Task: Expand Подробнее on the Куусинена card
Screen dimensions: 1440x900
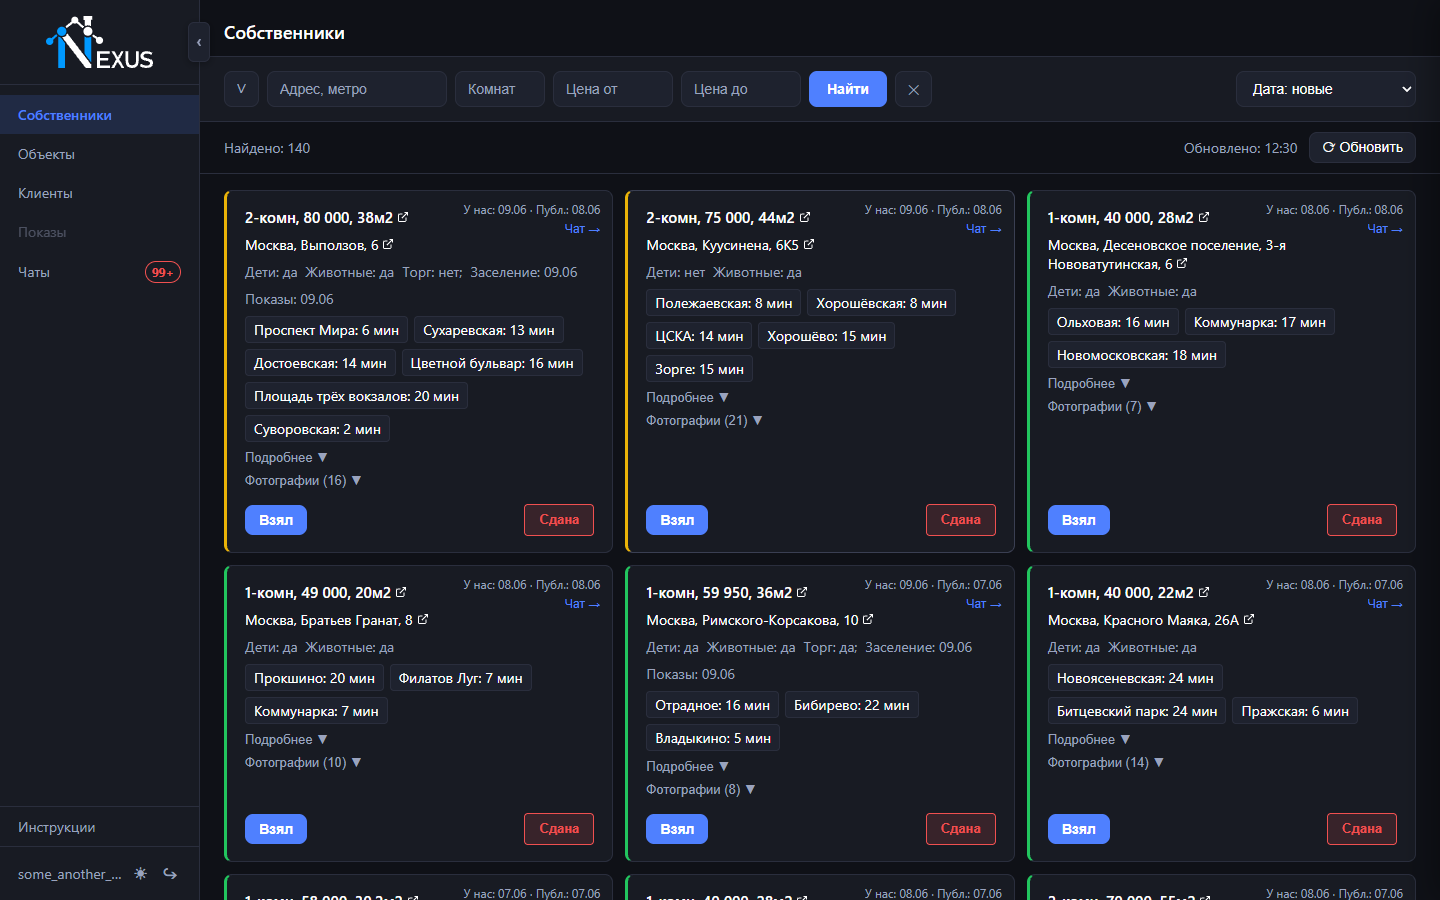Action: click(x=687, y=397)
